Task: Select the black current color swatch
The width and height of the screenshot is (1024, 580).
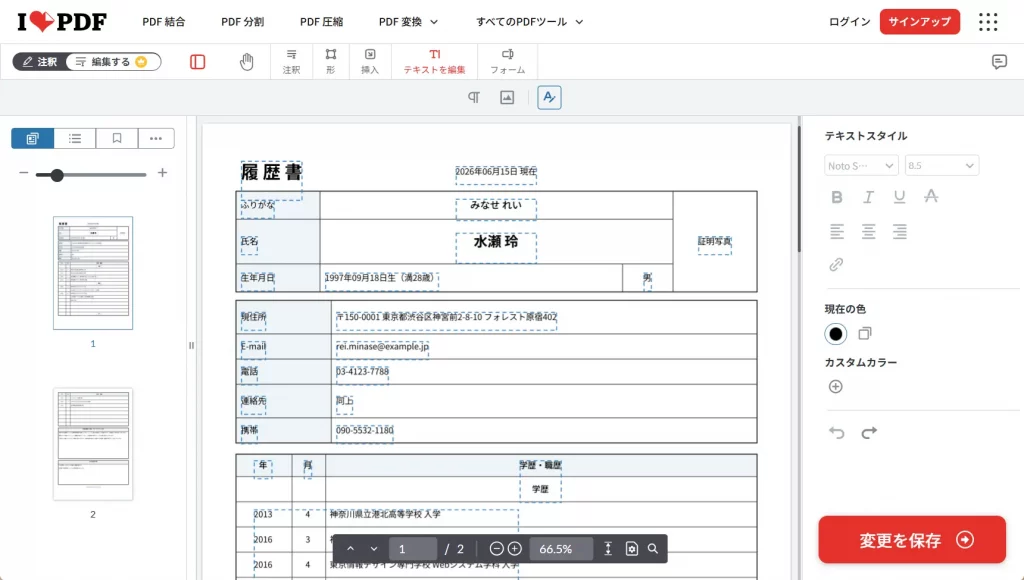Action: tap(835, 334)
